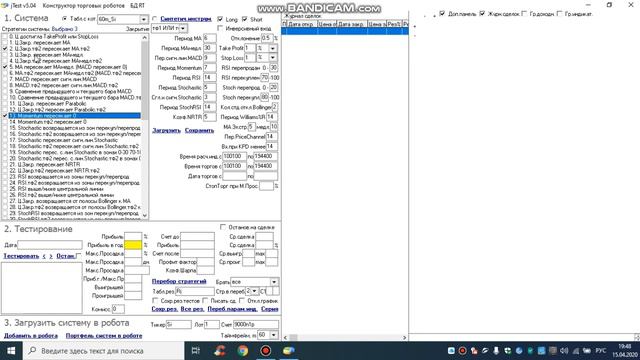Click the Счет 9000n1p input field
This screenshot has width=640, height=360.
(x=256, y=324)
